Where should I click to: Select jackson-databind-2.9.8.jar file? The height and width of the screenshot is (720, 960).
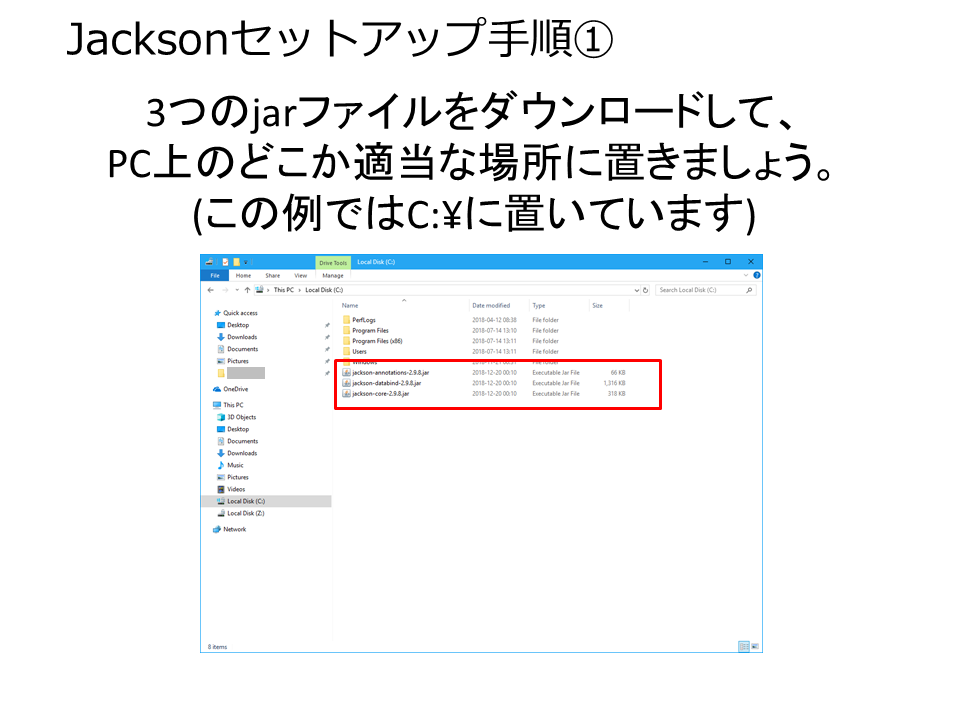tap(386, 383)
